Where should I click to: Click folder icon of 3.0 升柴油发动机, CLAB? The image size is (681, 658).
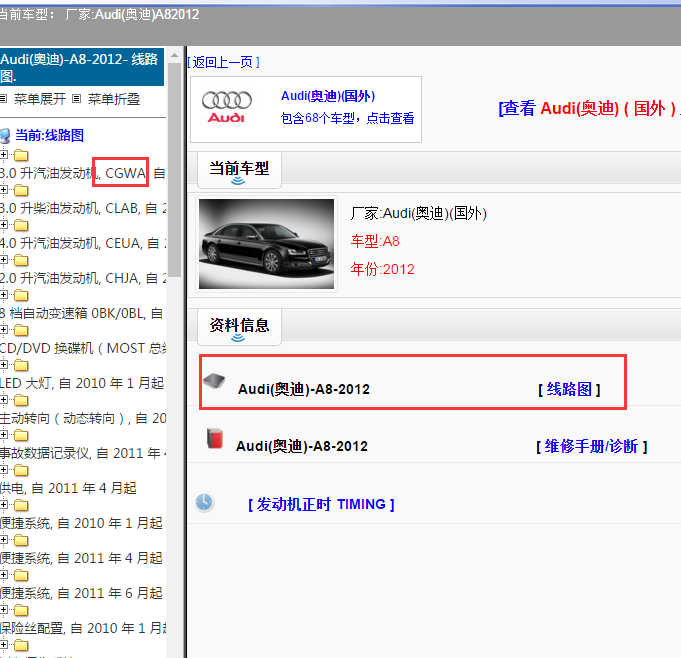click(x=21, y=190)
